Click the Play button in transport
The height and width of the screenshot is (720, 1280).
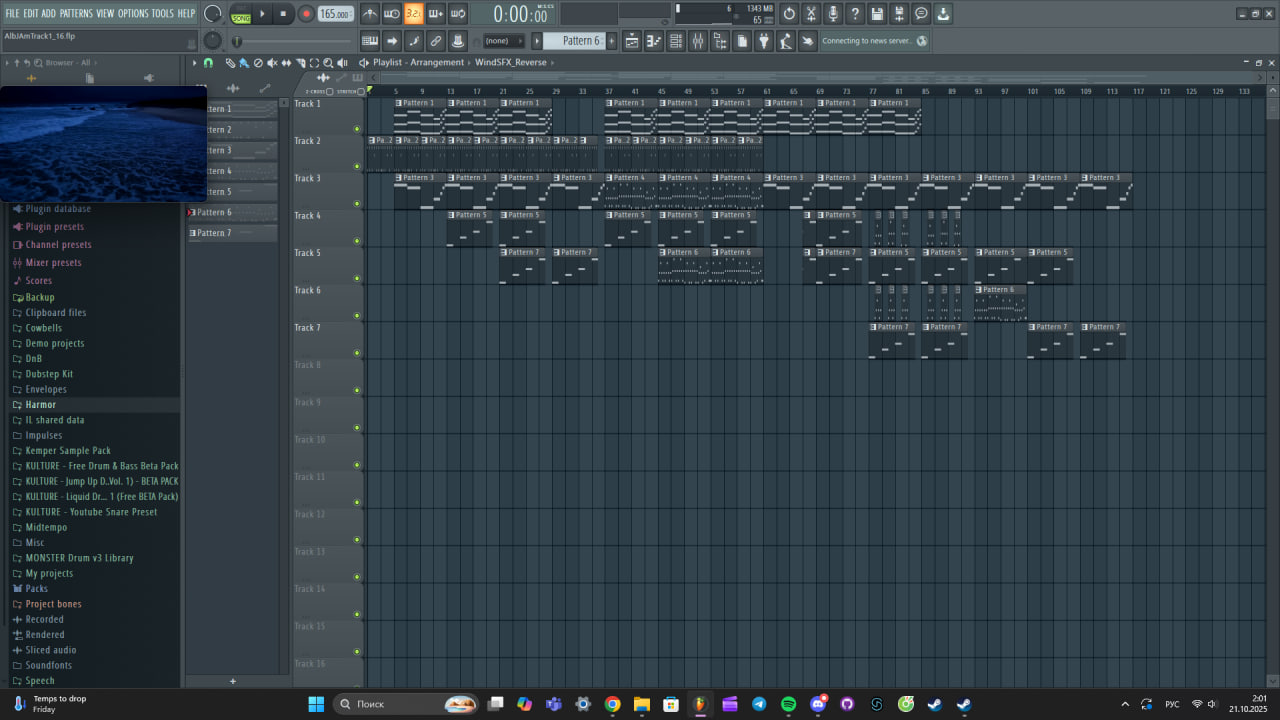[x=263, y=14]
